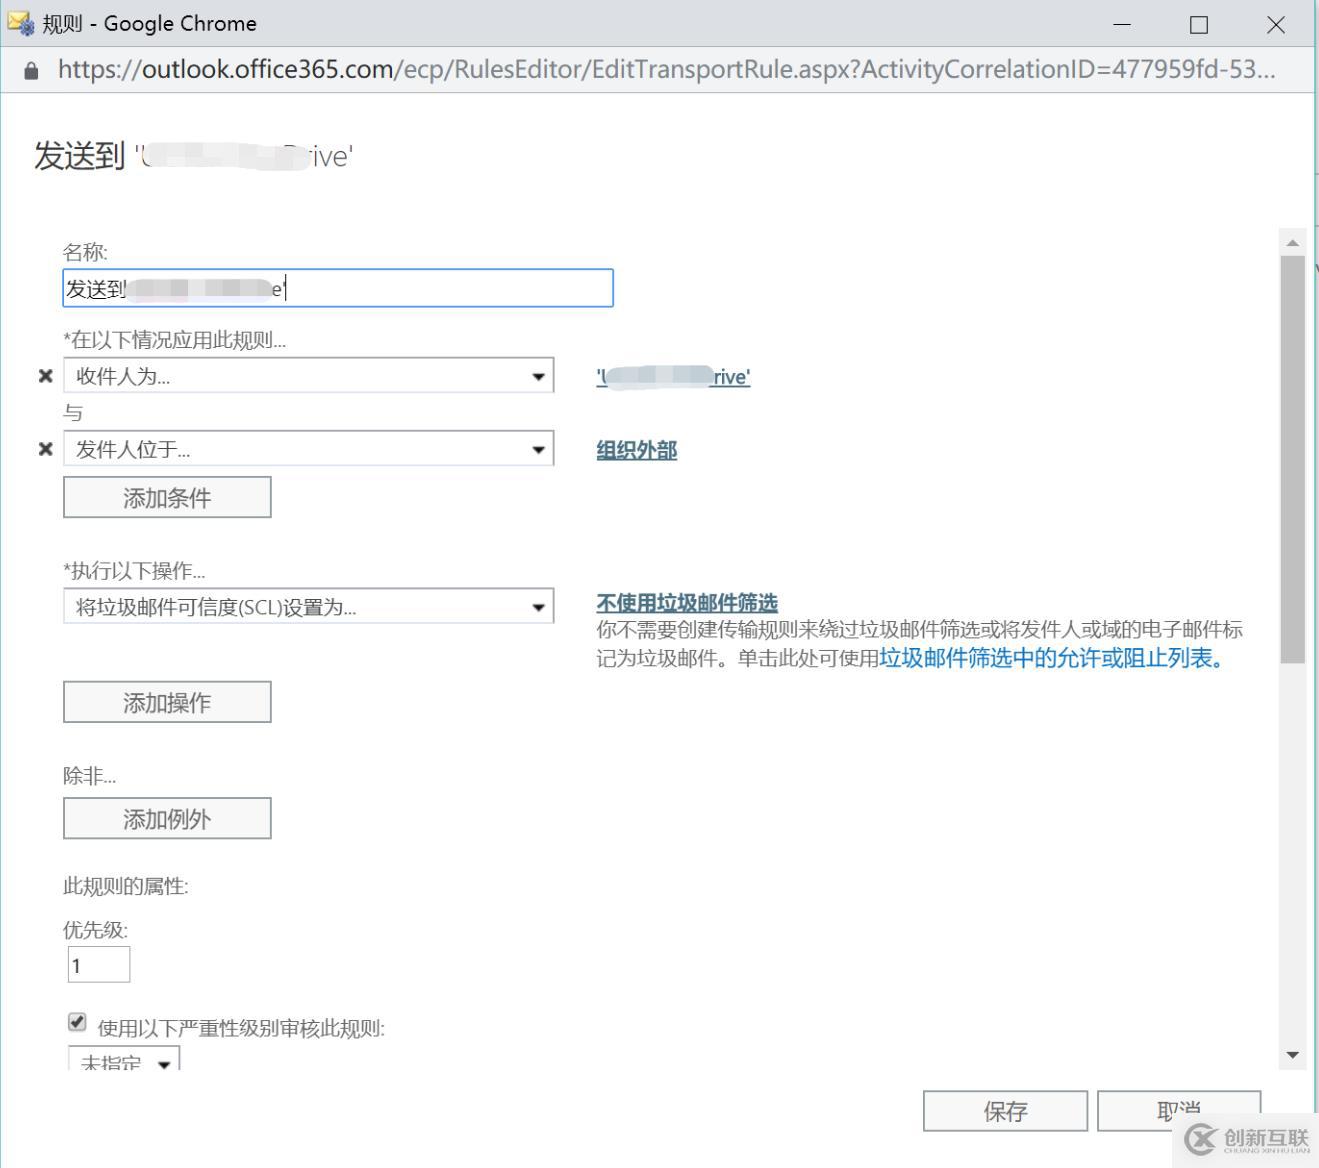Click the scrollbar up arrow
The width and height of the screenshot is (1319, 1168).
[1293, 242]
